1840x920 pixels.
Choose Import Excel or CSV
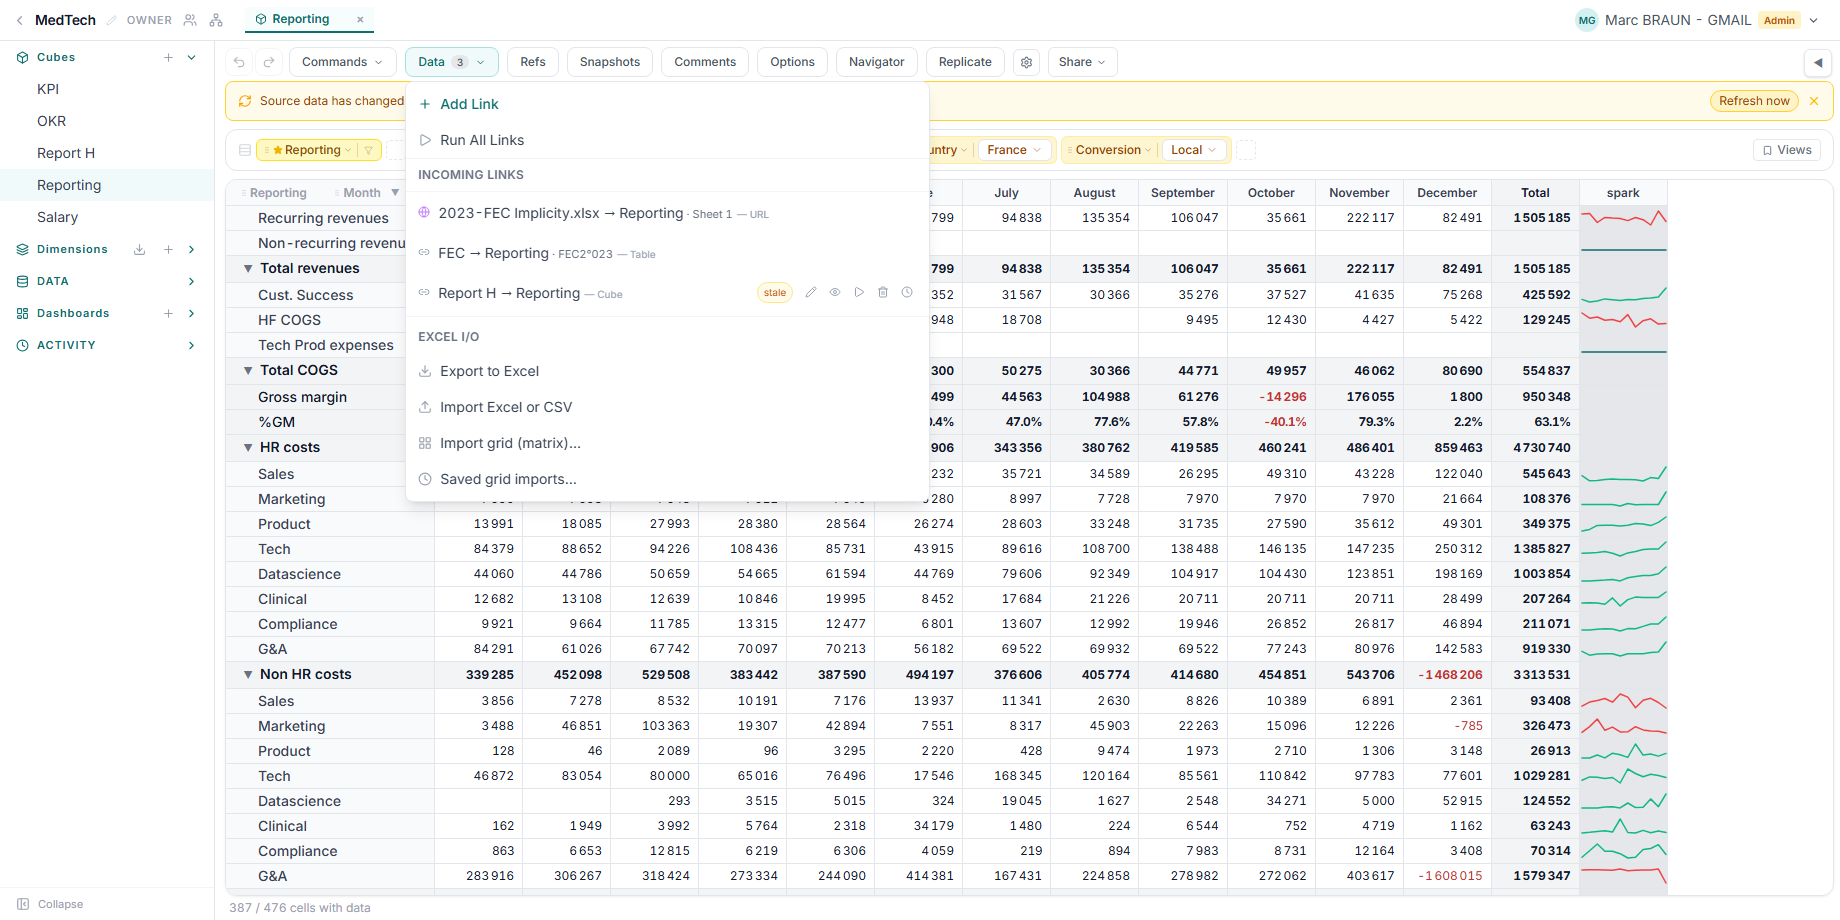click(x=667, y=407)
